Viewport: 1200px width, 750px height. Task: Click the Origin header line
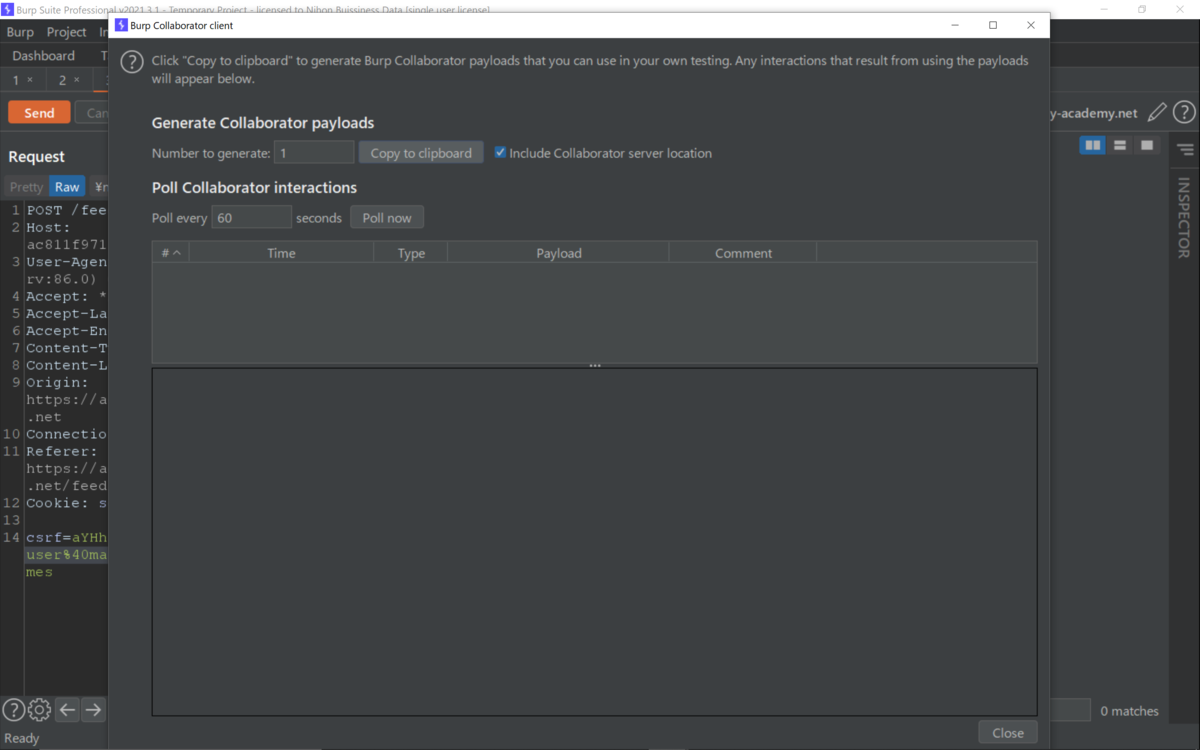tap(57, 382)
